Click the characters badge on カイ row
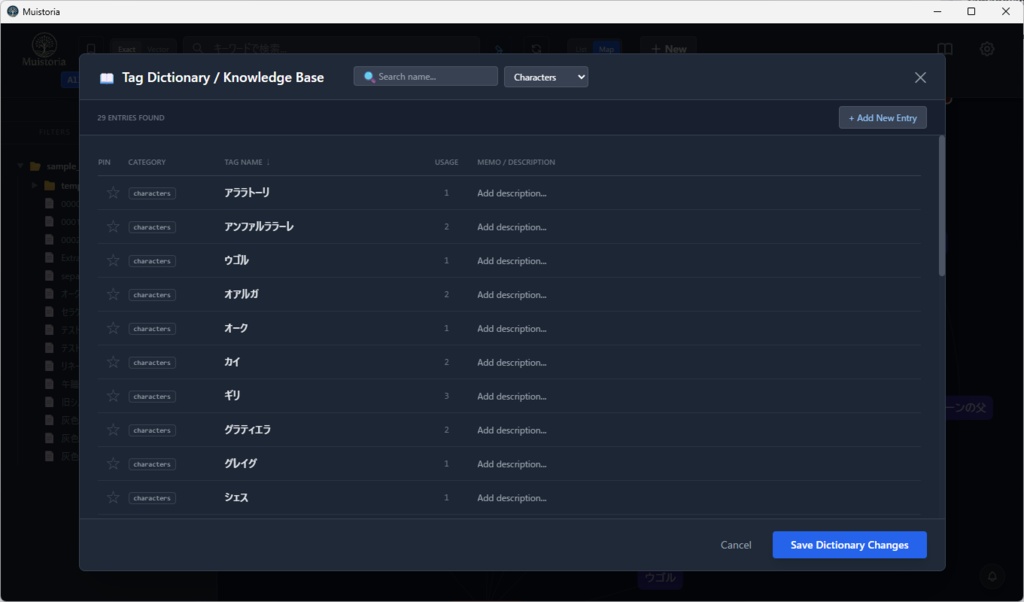 (x=152, y=362)
